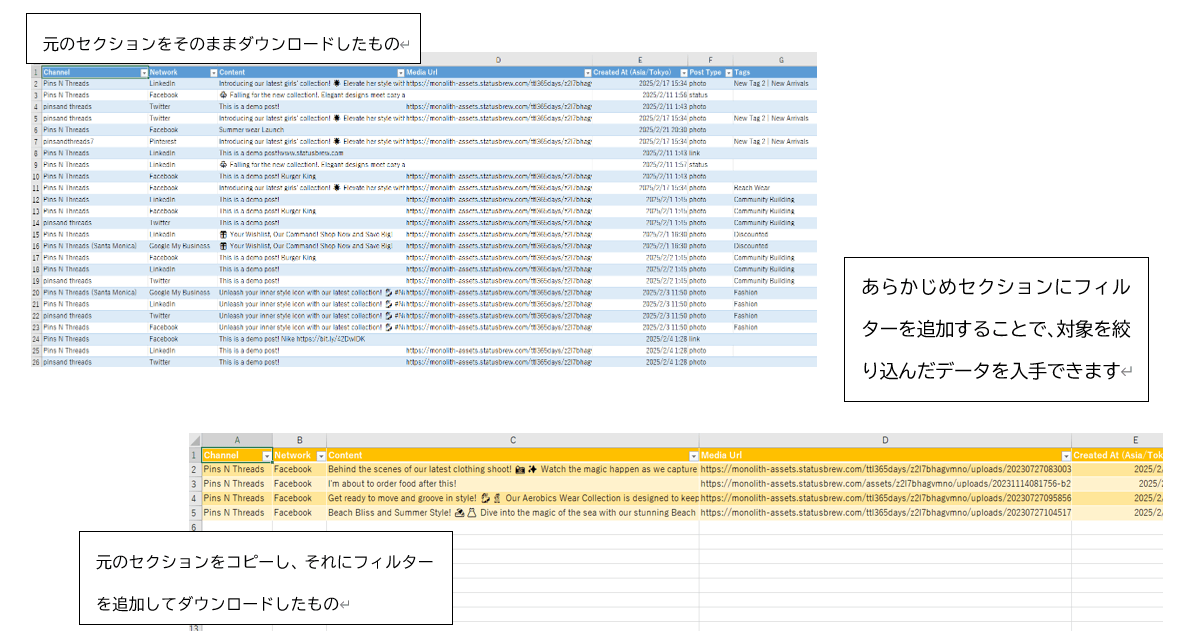Open the Post Type filter dropdown in blue table

(728, 73)
